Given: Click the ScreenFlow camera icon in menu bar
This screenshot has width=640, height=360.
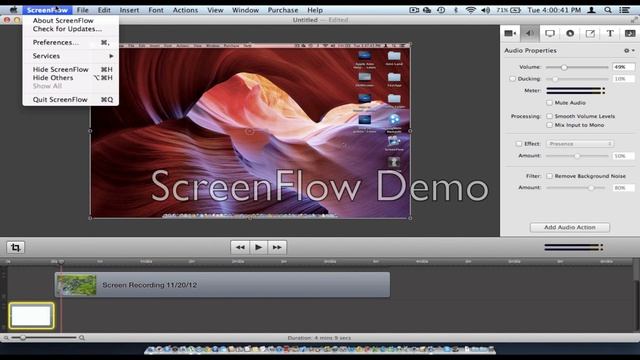Looking at the screenshot, I should pyautogui.click(x=414, y=10).
